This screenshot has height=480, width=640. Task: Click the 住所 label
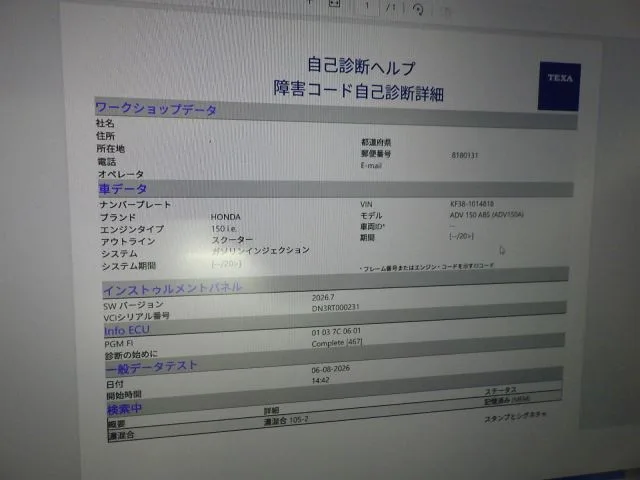pos(106,136)
